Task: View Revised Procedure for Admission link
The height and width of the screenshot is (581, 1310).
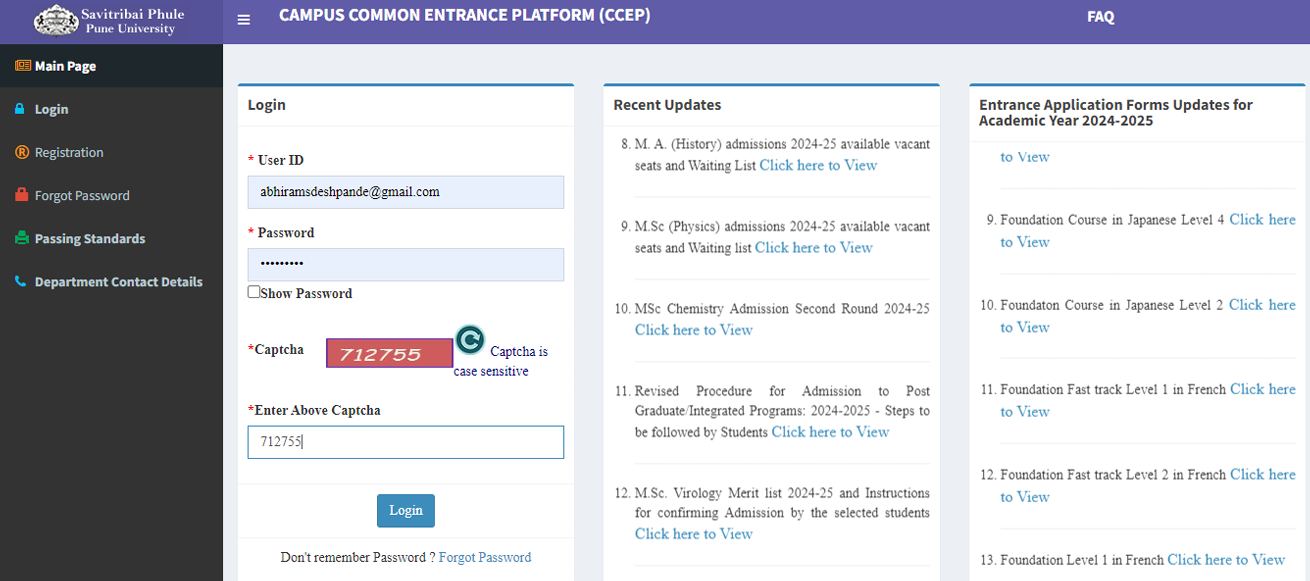Action: click(x=830, y=432)
